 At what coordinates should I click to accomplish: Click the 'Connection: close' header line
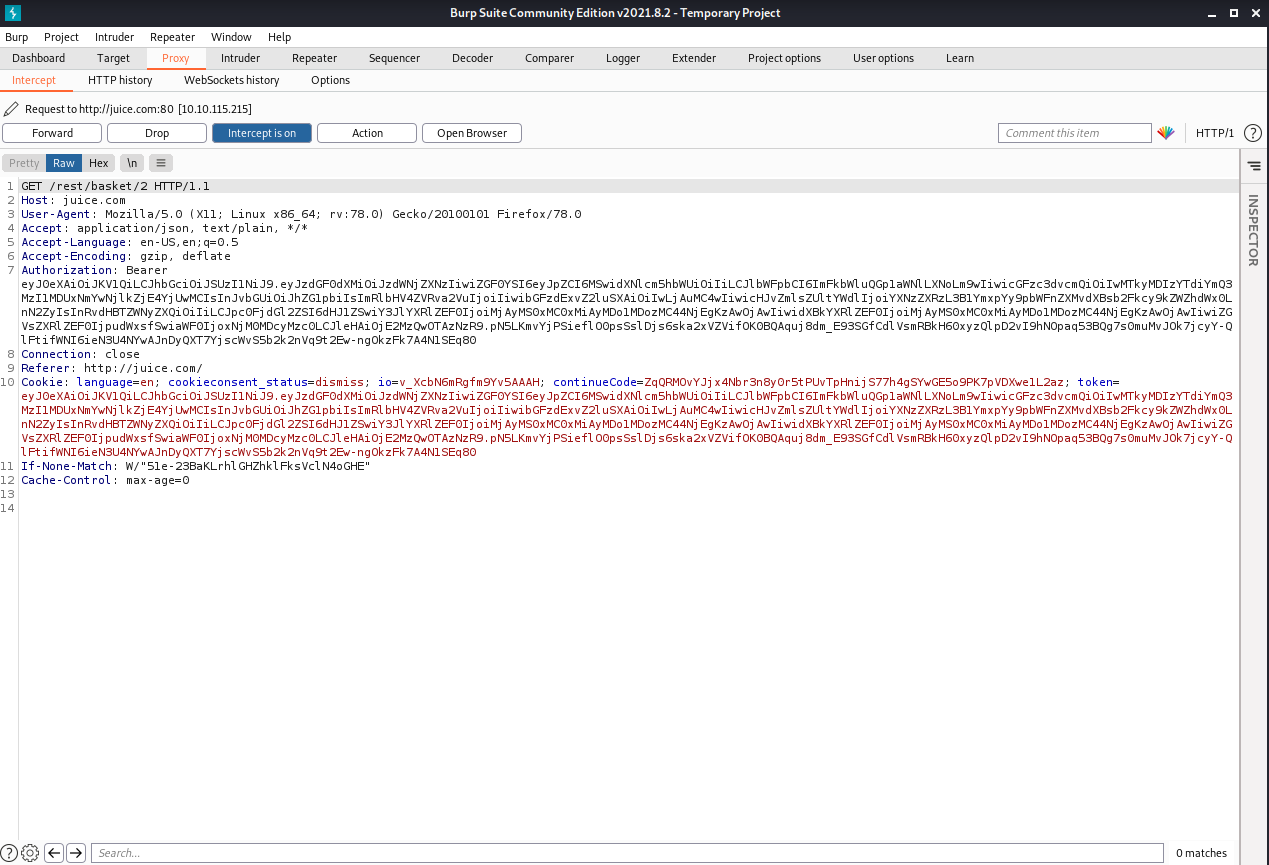pos(80,354)
